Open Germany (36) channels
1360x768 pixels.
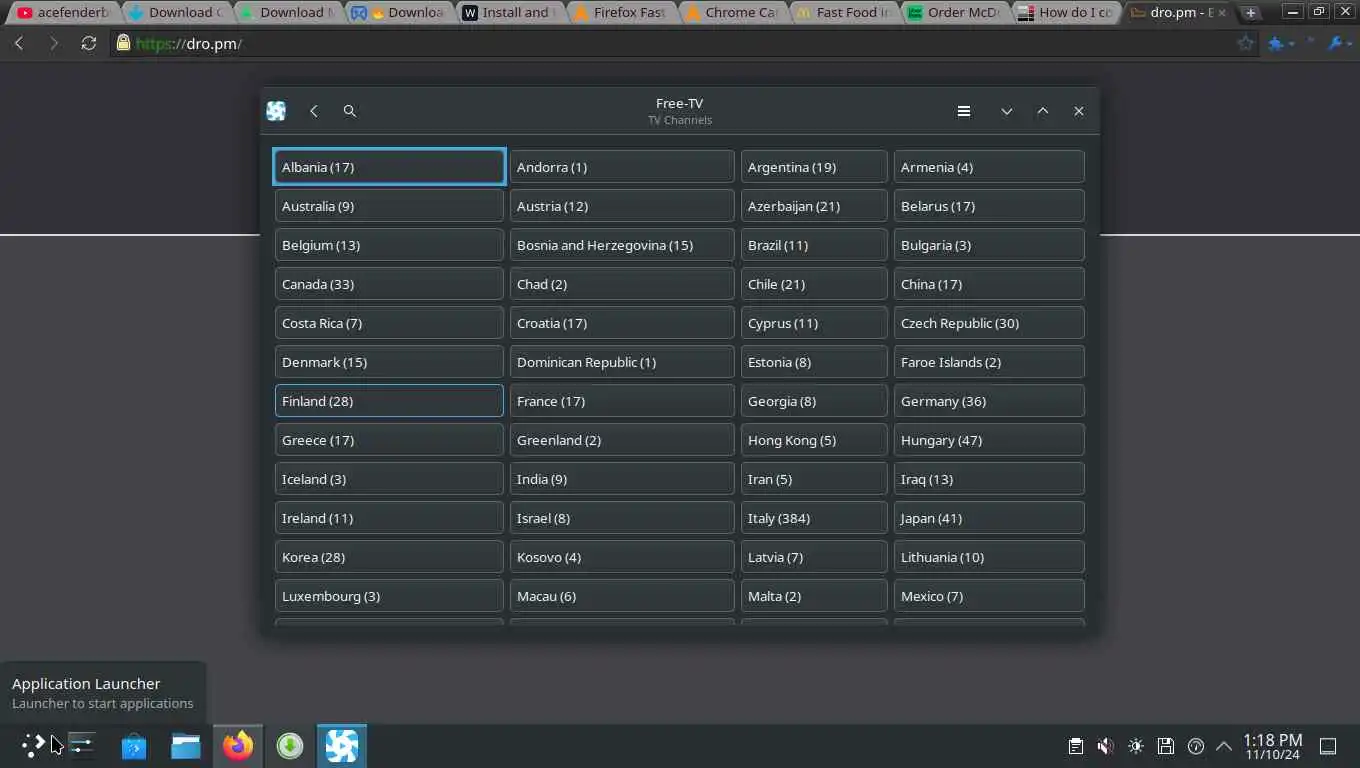coord(989,401)
